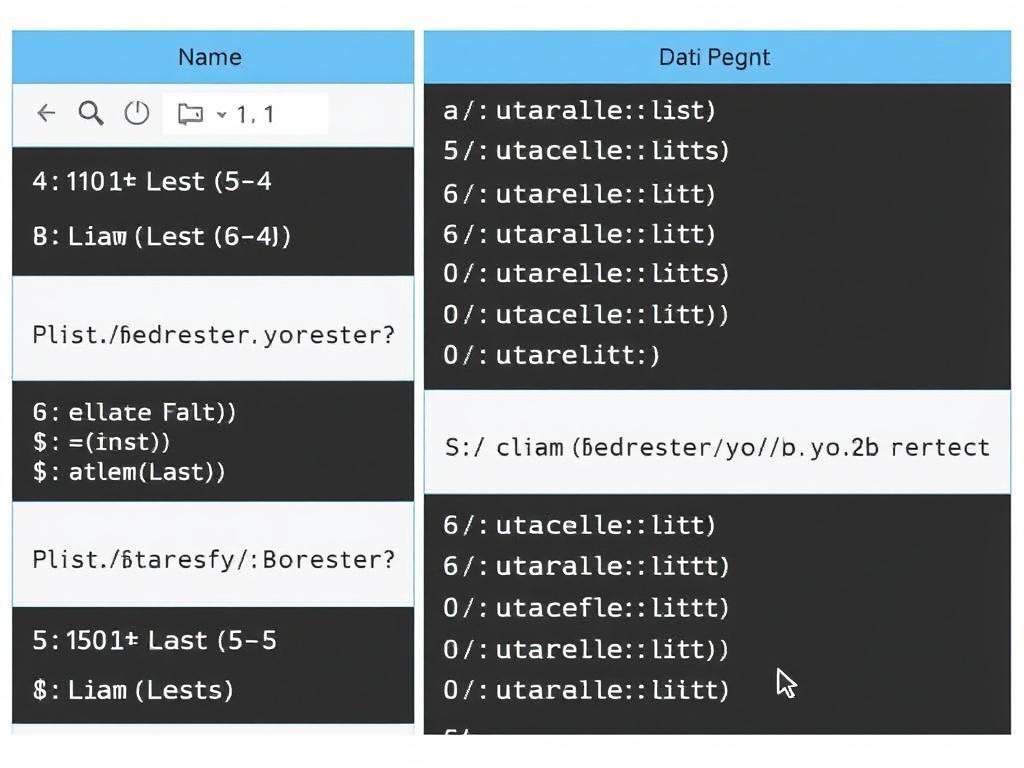Click the folder icon in toolbar
Screen dimensions: 1024x768
coord(190,114)
